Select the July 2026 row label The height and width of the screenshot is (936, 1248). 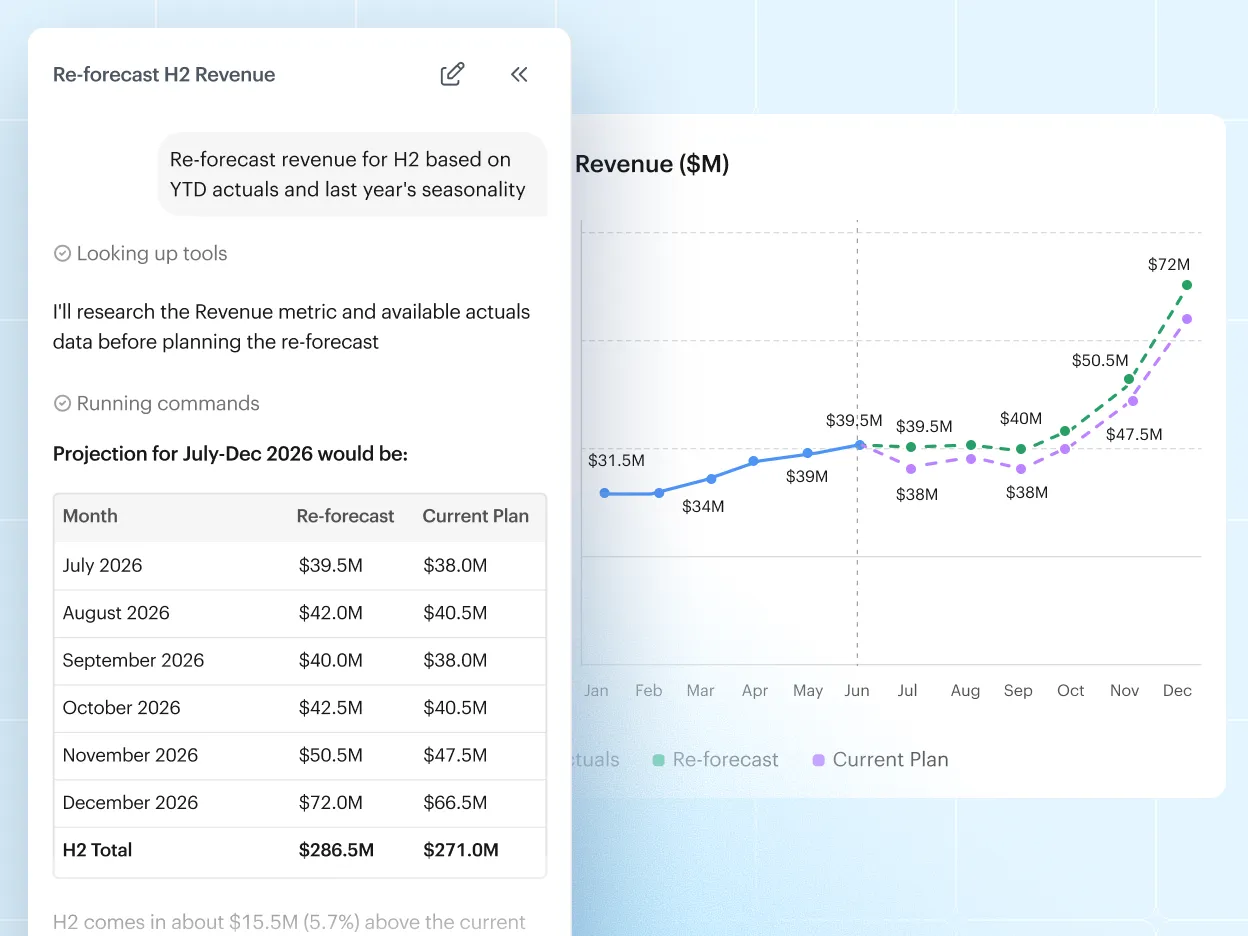(x=102, y=565)
